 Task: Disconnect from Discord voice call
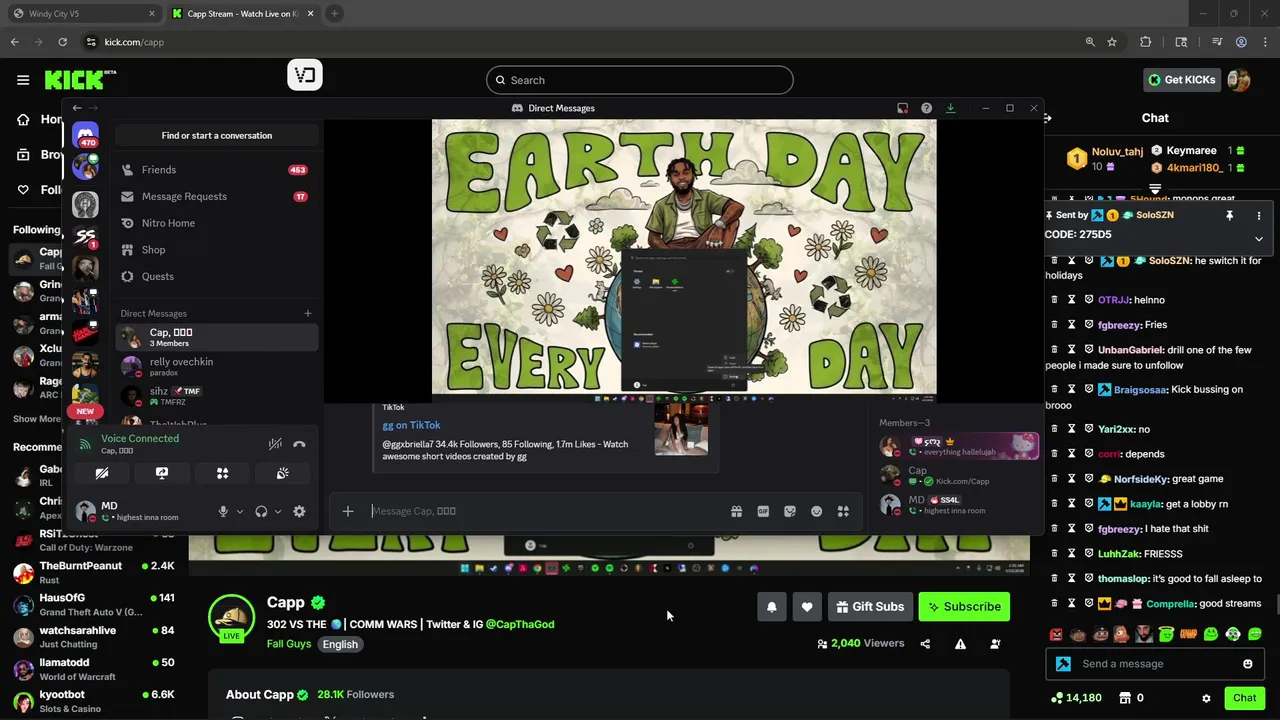[x=299, y=444]
